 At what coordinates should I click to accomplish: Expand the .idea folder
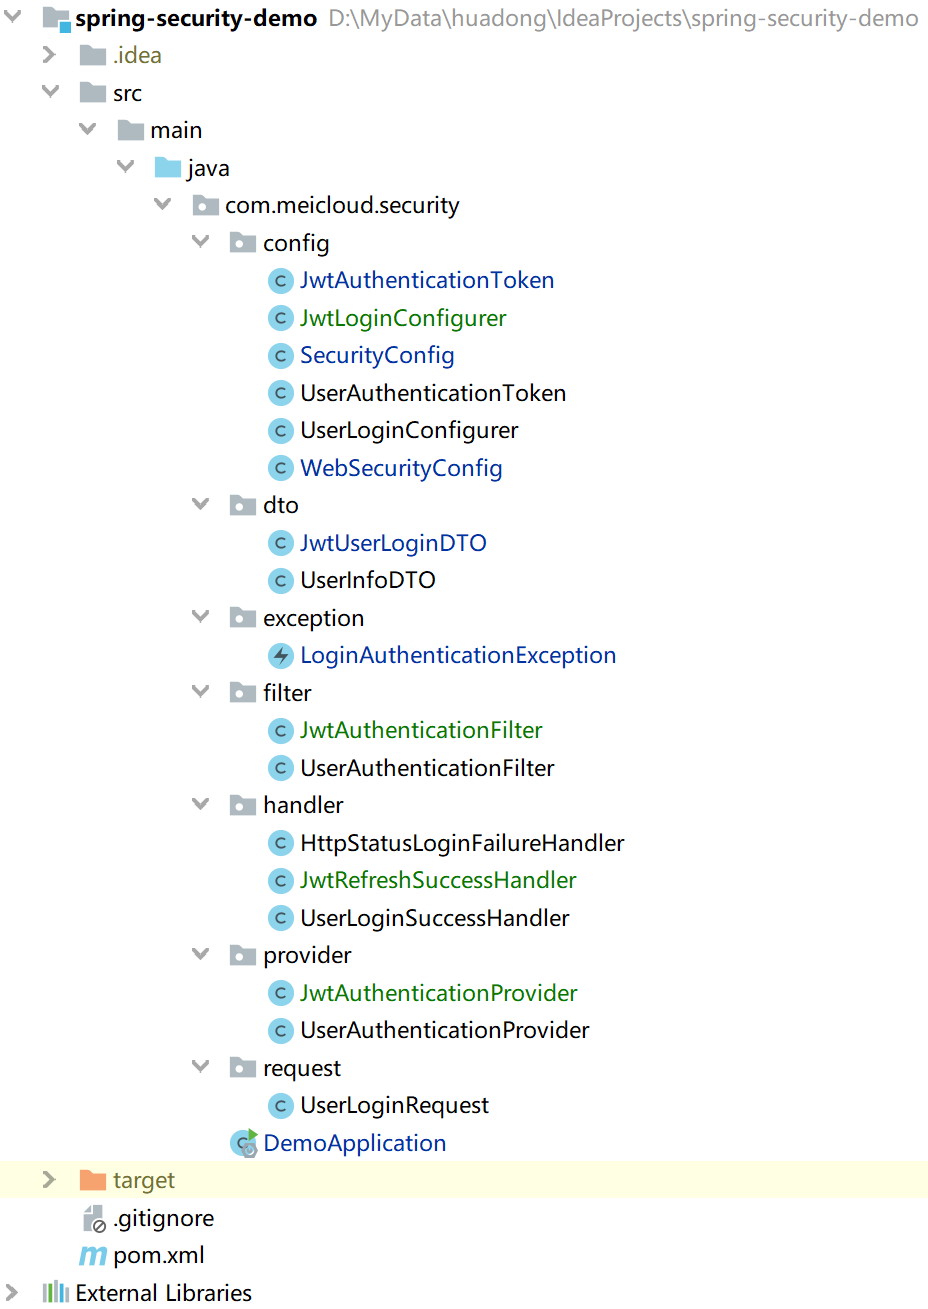[x=50, y=55]
